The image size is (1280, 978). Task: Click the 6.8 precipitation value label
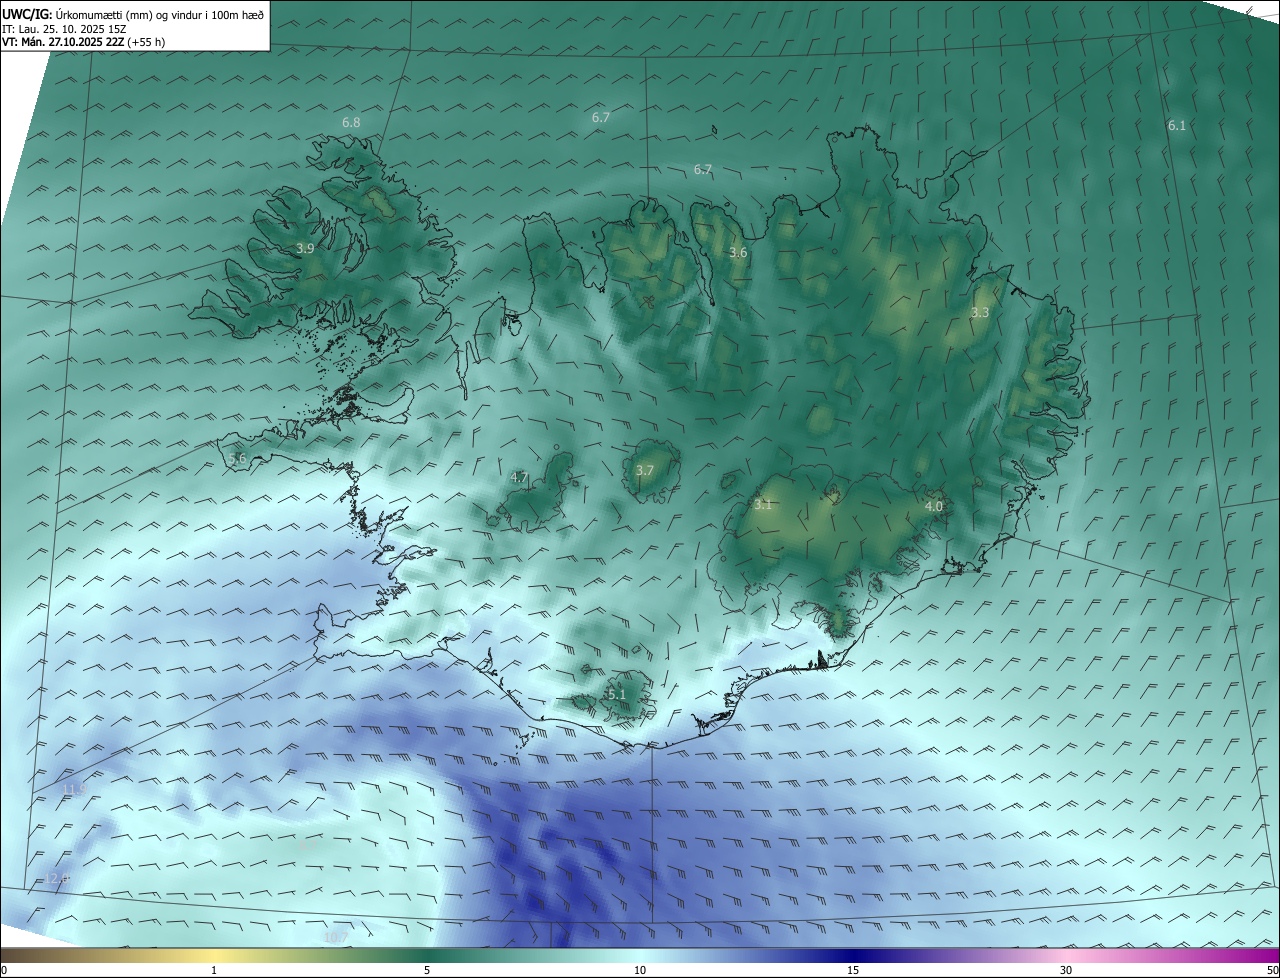coord(351,122)
